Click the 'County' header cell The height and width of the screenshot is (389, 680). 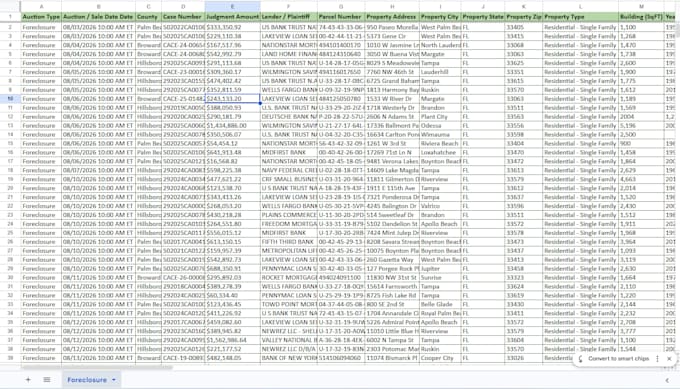coord(148,17)
